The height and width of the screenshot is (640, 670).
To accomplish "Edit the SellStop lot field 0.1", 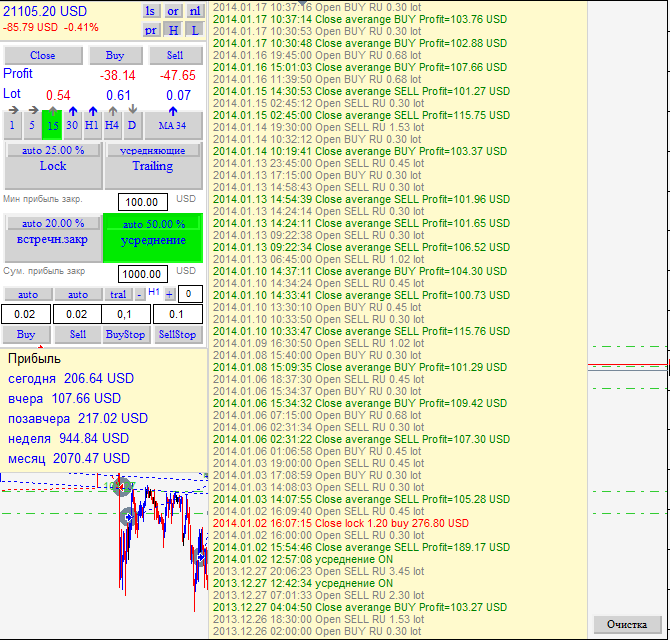I will [x=178, y=314].
